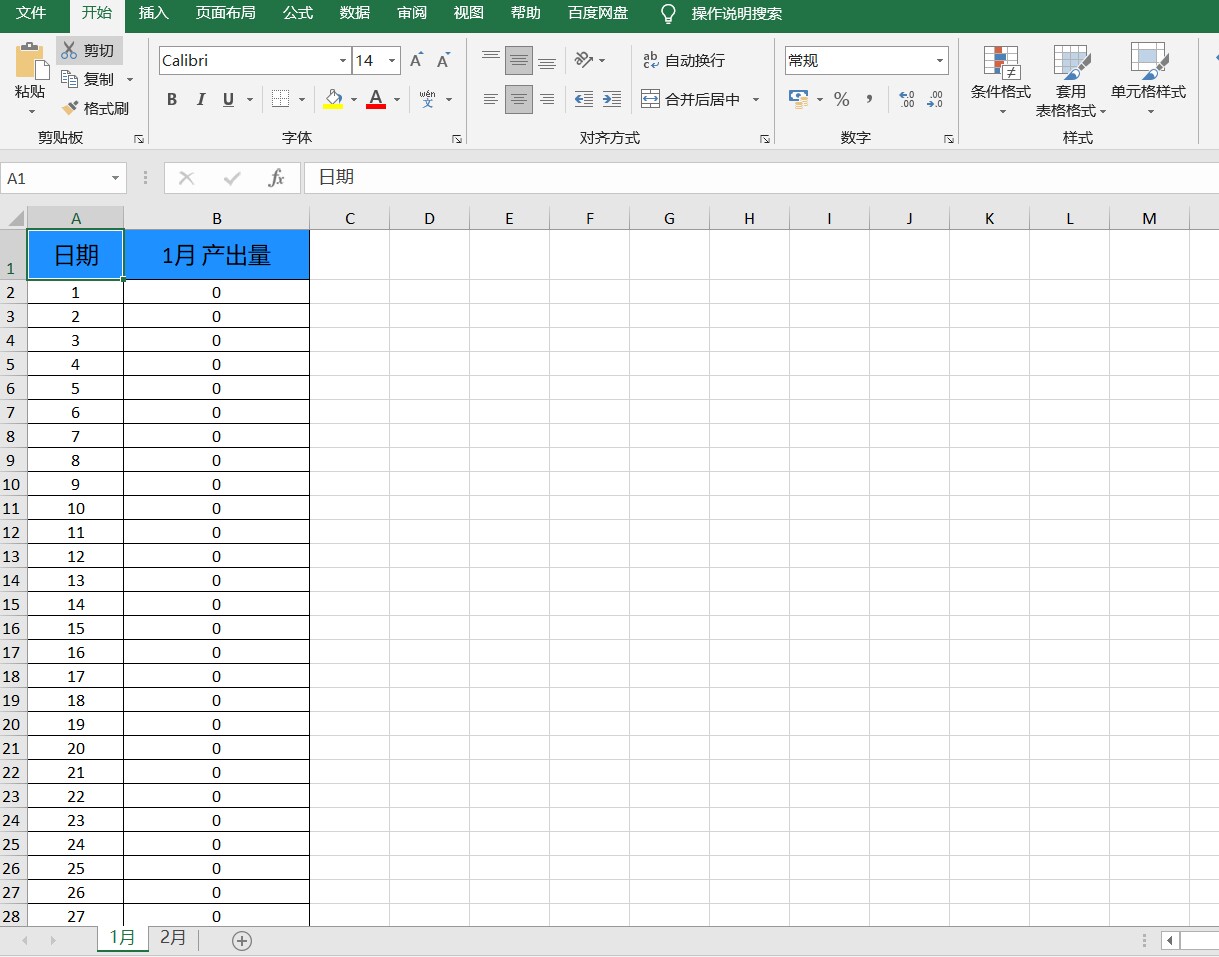
Task: Toggle Bold formatting
Action: [172, 99]
